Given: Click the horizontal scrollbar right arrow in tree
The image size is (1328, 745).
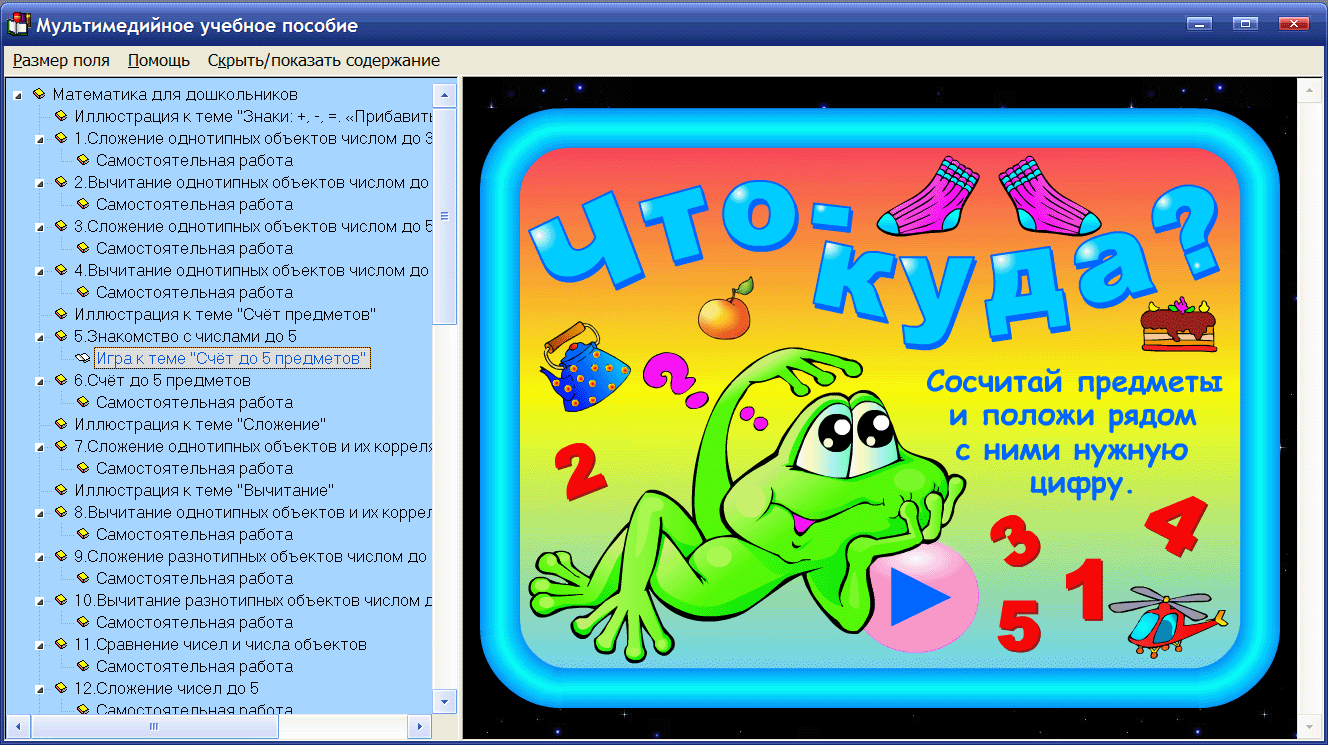Looking at the screenshot, I should pos(420,727).
